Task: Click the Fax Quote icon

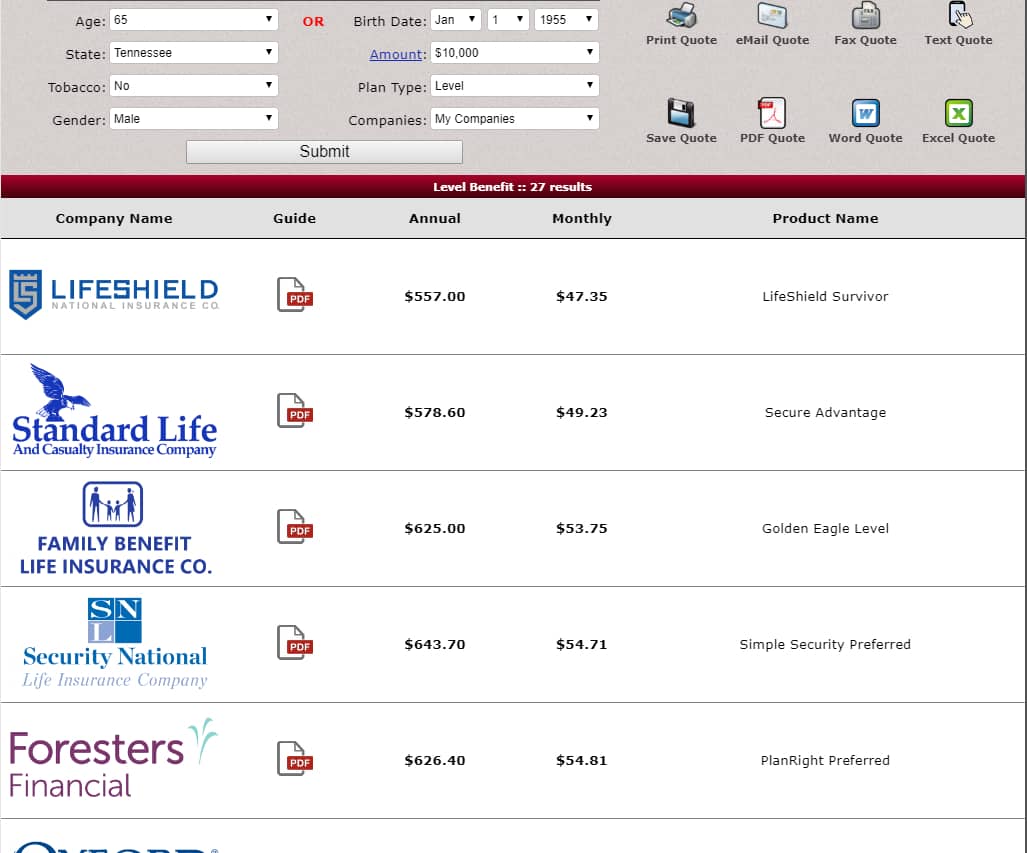Action: click(x=865, y=14)
